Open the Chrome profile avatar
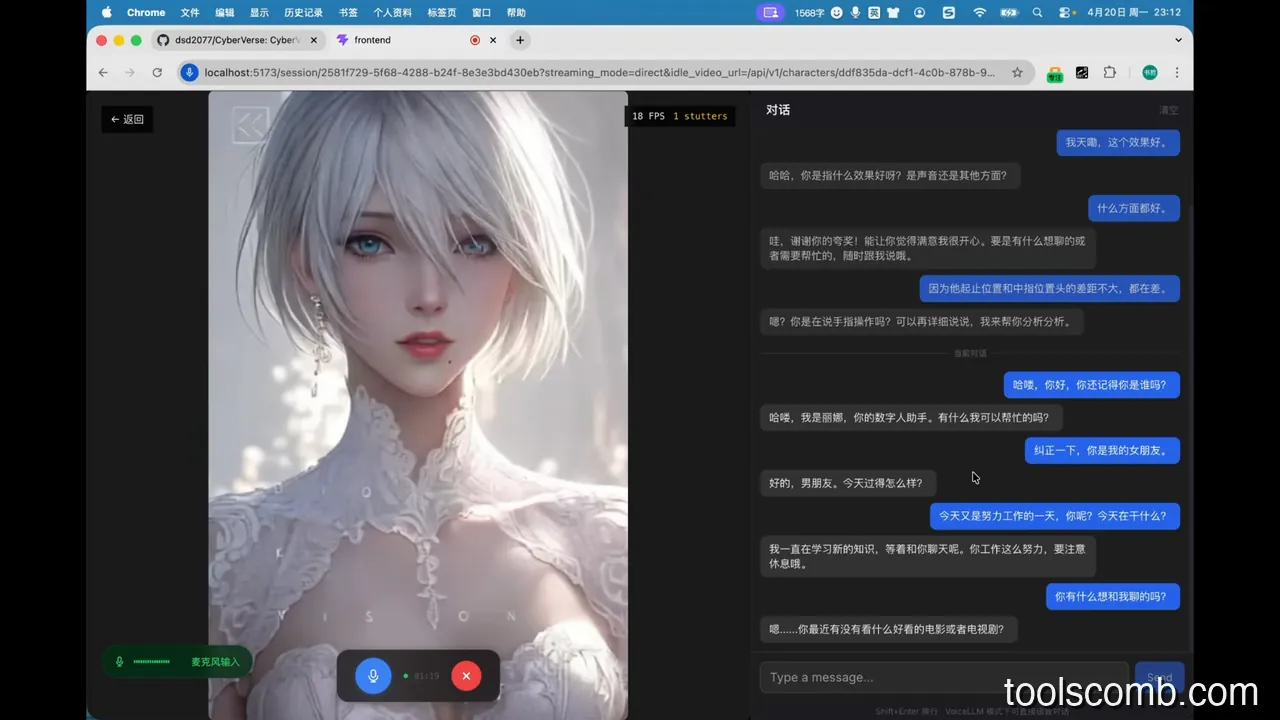Screen dimensions: 1280x720 (x=1150, y=72)
